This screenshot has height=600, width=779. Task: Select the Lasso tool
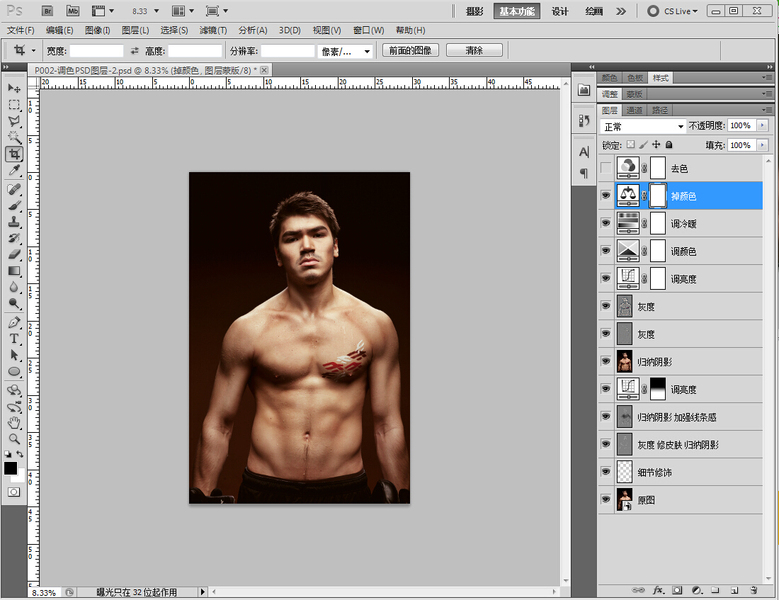pos(14,121)
